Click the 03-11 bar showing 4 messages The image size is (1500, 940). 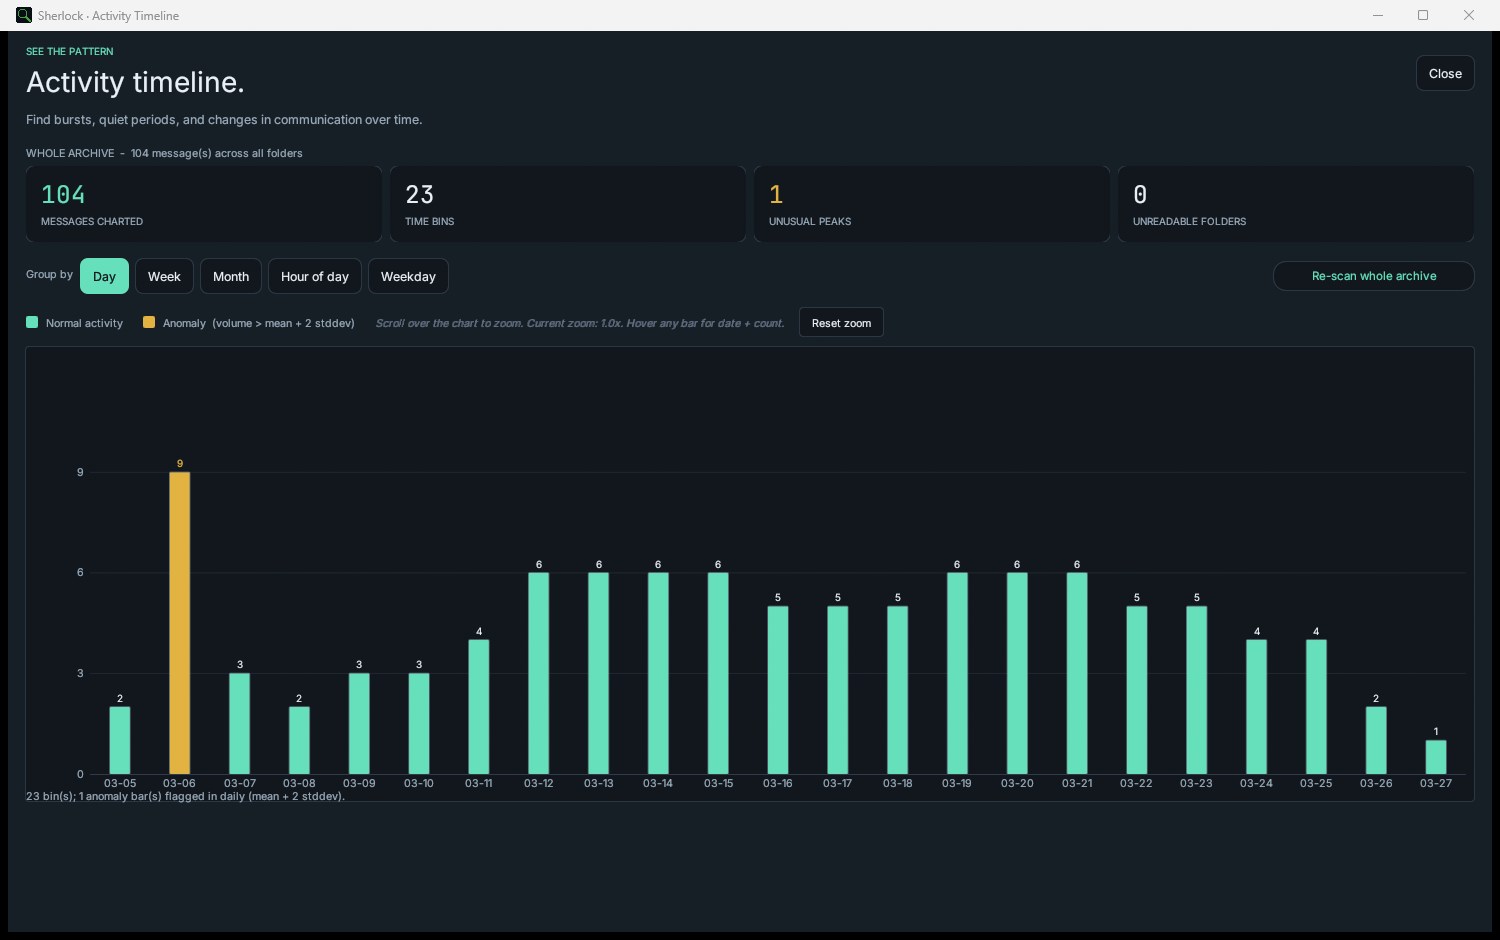coord(479,707)
